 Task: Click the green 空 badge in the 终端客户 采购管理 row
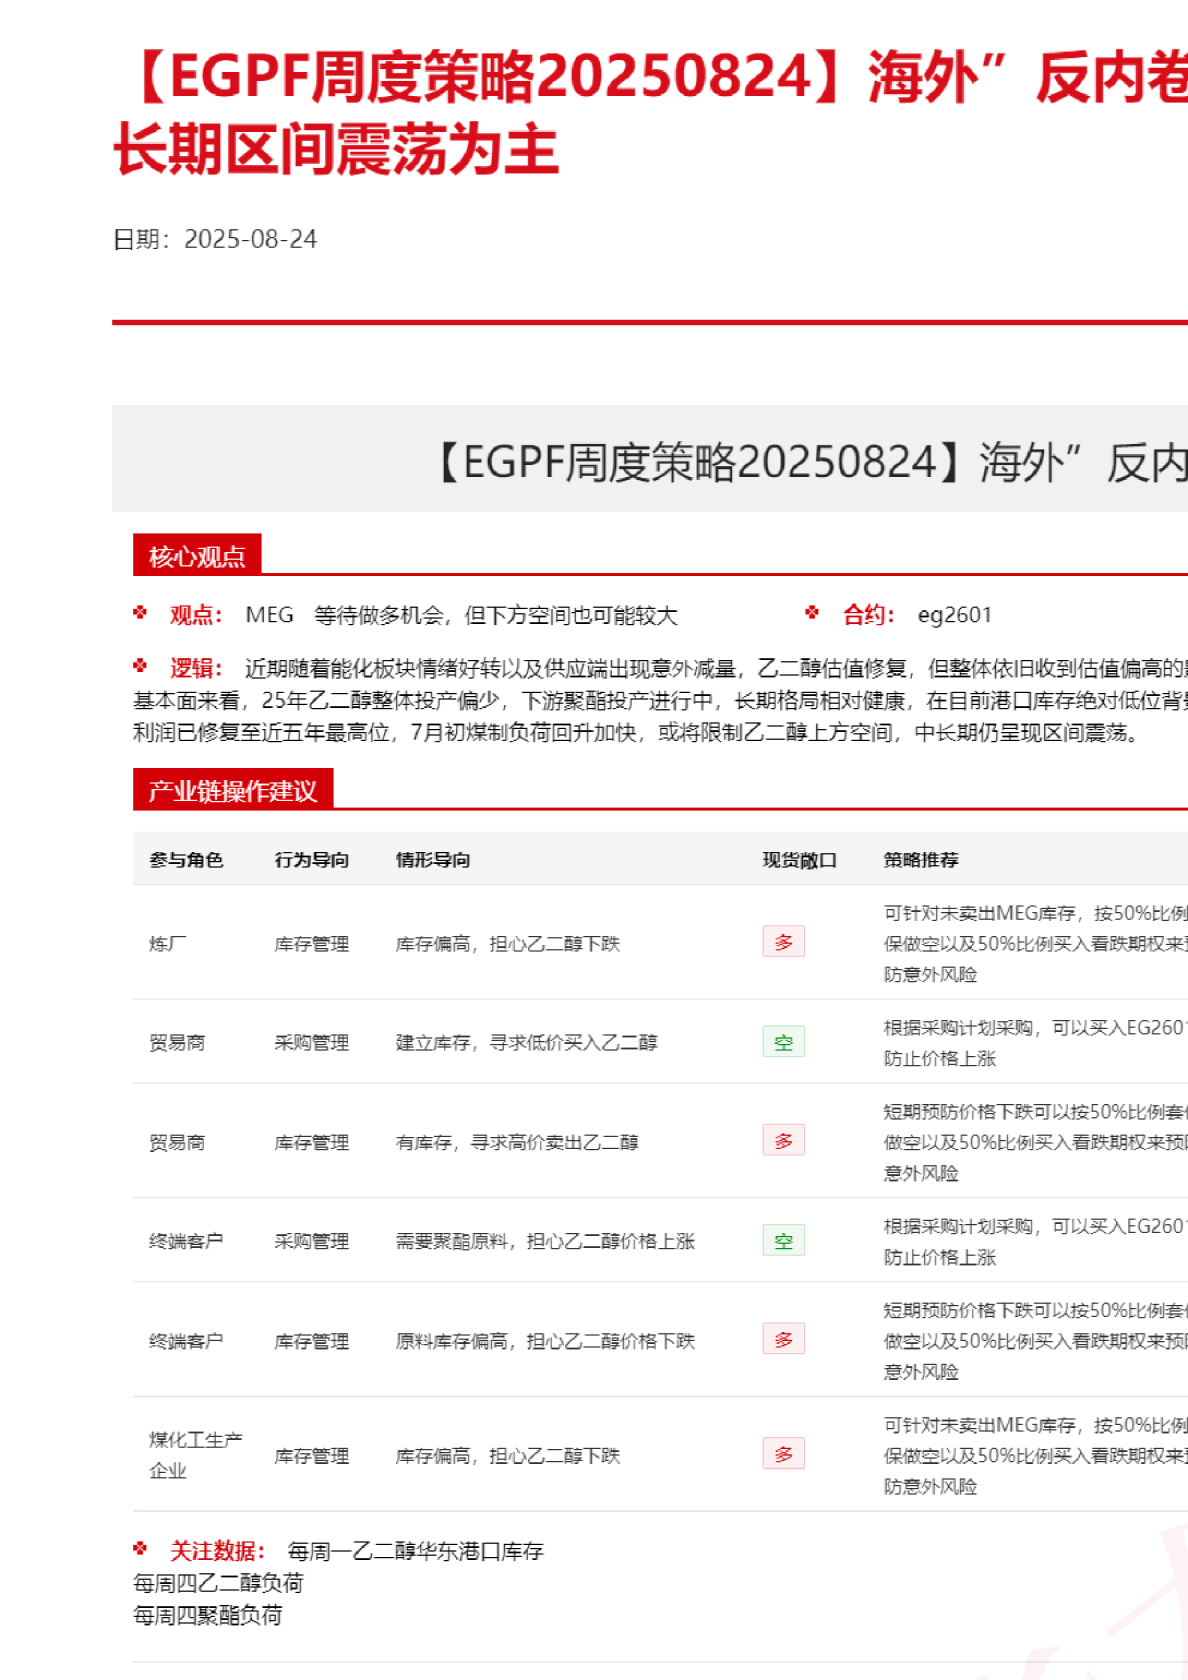(783, 1241)
